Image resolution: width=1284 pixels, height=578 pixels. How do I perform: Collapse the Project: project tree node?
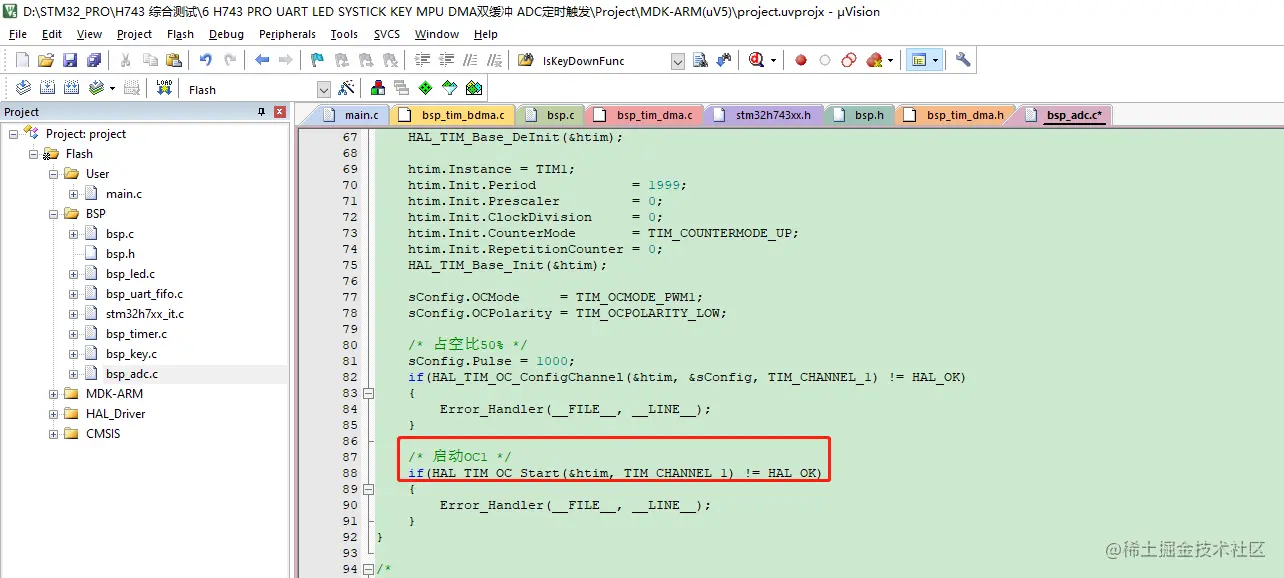[13, 134]
